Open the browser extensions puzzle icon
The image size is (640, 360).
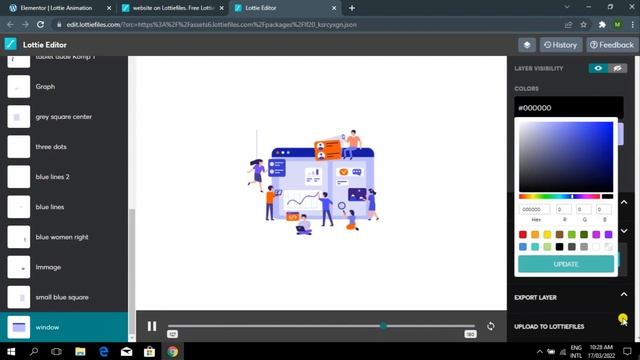(602, 24)
